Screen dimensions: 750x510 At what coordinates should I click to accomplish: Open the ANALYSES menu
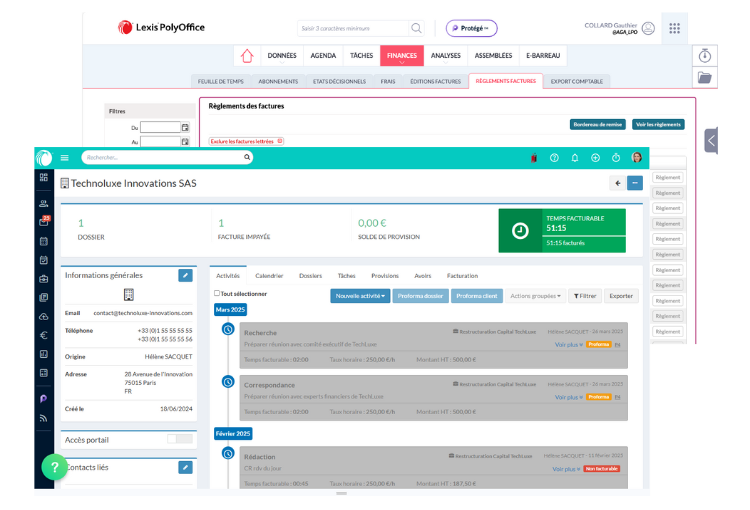[445, 56]
